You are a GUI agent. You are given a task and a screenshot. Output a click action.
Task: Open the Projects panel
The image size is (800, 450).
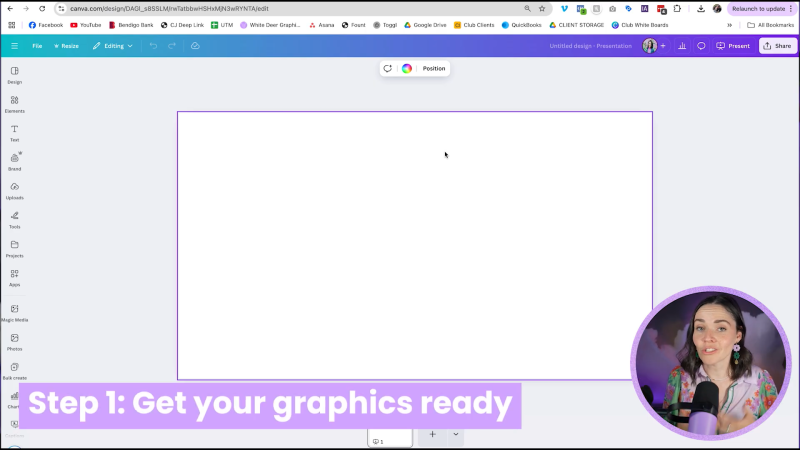[x=14, y=249]
